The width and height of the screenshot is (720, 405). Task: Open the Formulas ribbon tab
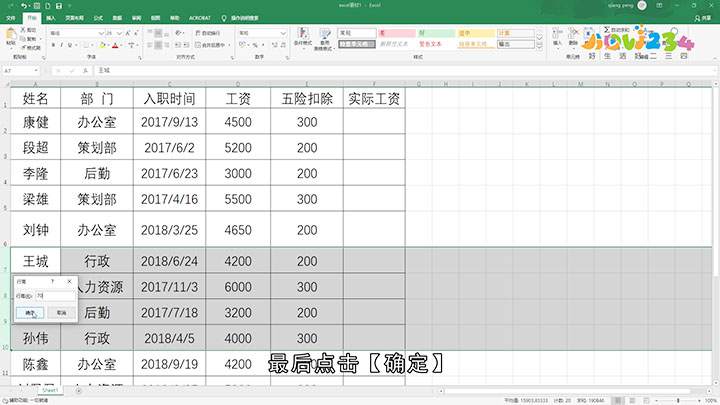click(98, 18)
